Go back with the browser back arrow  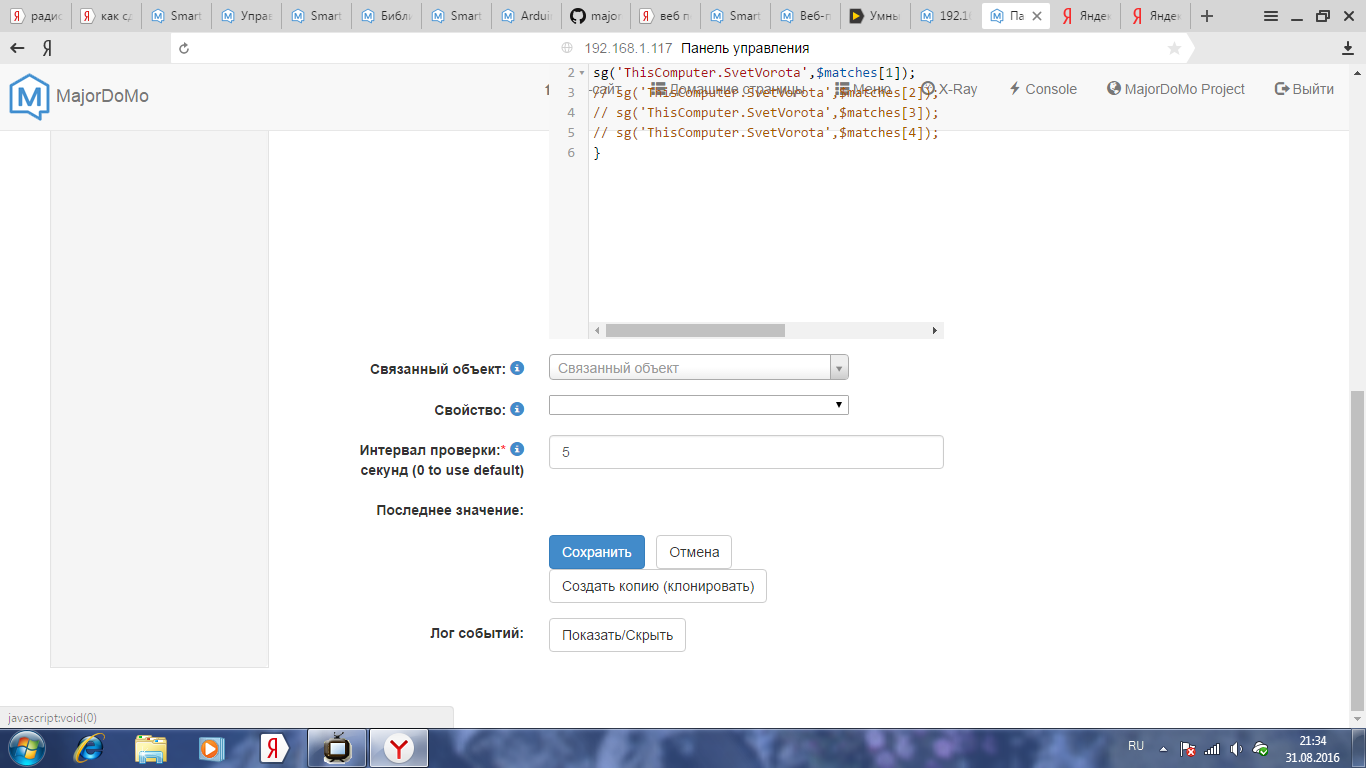tap(18, 48)
